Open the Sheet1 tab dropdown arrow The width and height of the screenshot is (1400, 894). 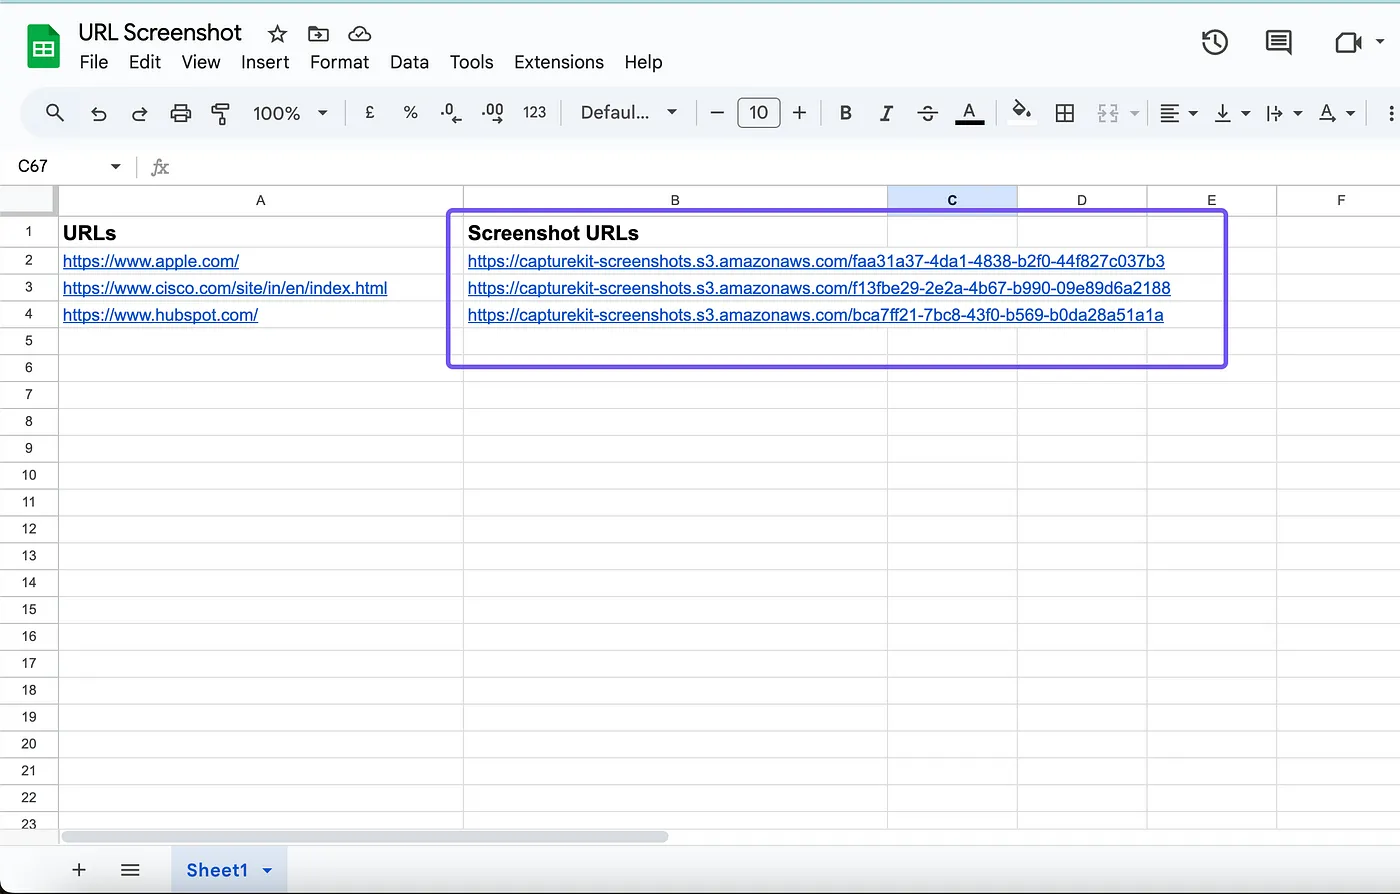pyautogui.click(x=267, y=870)
